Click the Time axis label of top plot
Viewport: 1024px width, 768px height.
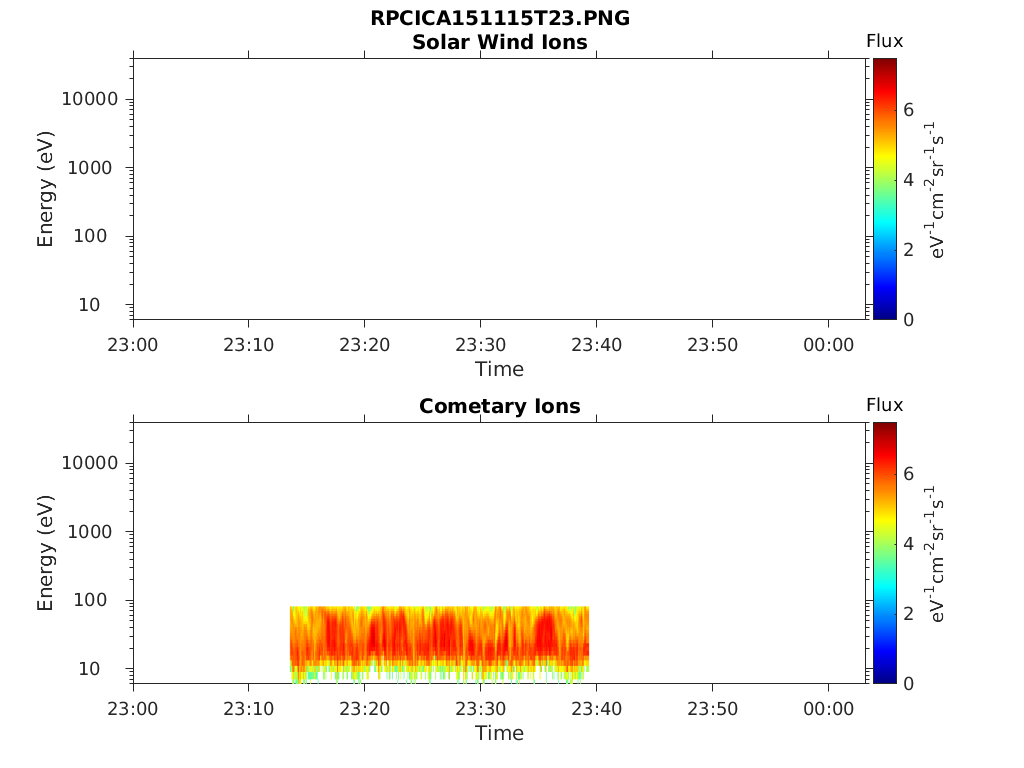500,370
